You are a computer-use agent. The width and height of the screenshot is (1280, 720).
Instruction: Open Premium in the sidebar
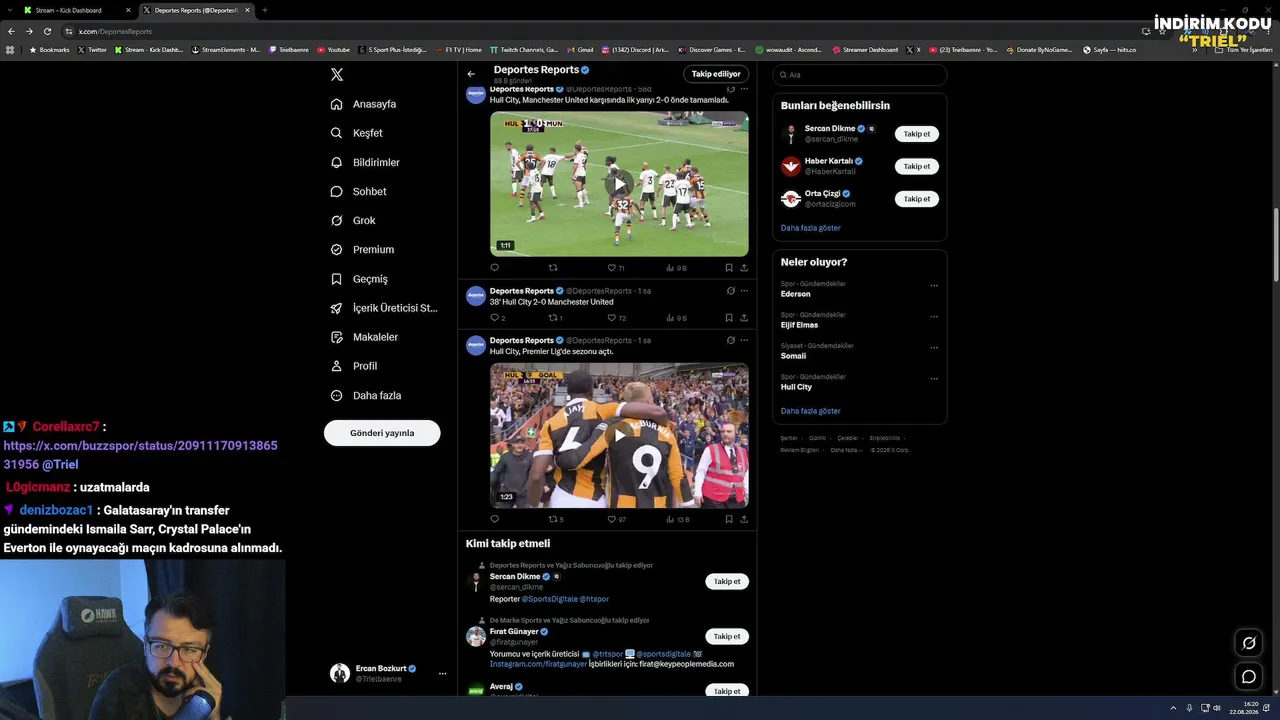(x=362, y=249)
